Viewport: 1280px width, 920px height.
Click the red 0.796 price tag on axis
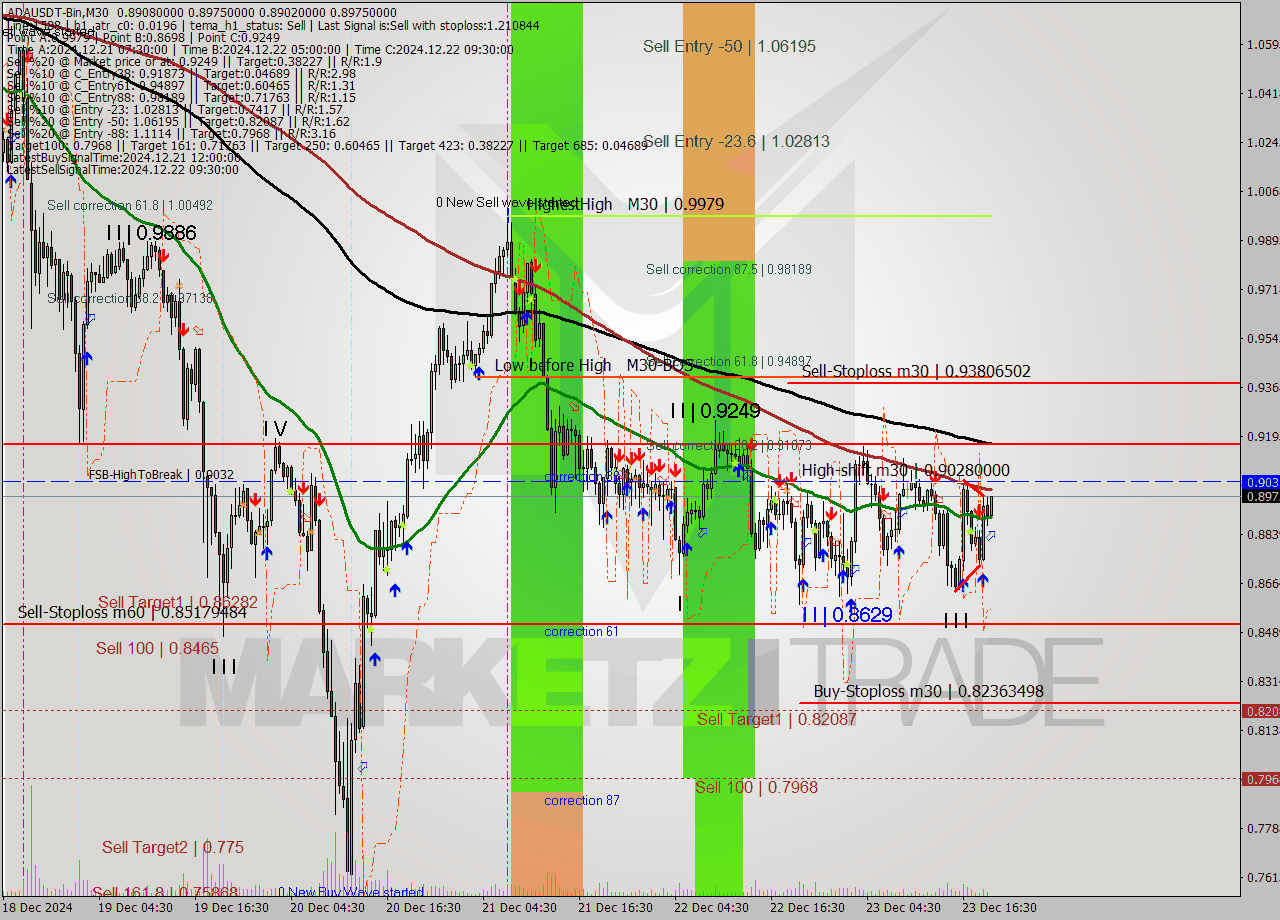[1260, 779]
